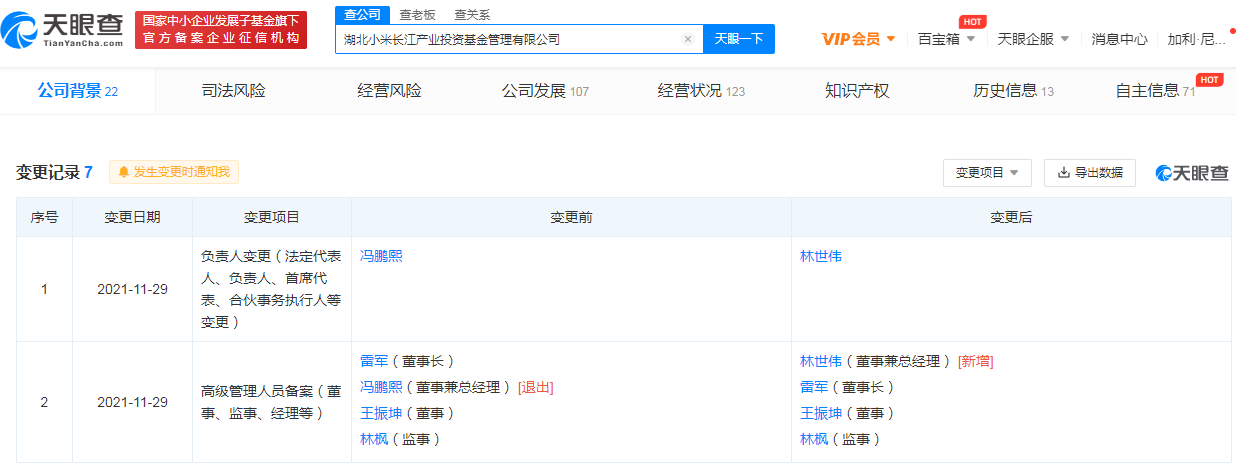Image resolution: width=1236 pixels, height=463 pixels.
Task: Click the 变更记录 7 section heading
Action: [54, 172]
